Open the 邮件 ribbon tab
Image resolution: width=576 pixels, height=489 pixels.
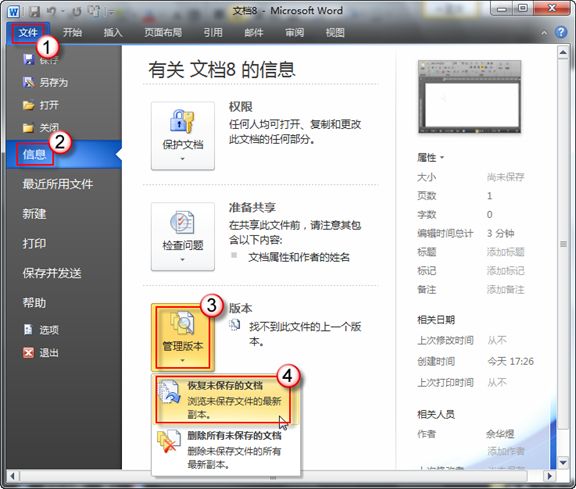click(254, 33)
